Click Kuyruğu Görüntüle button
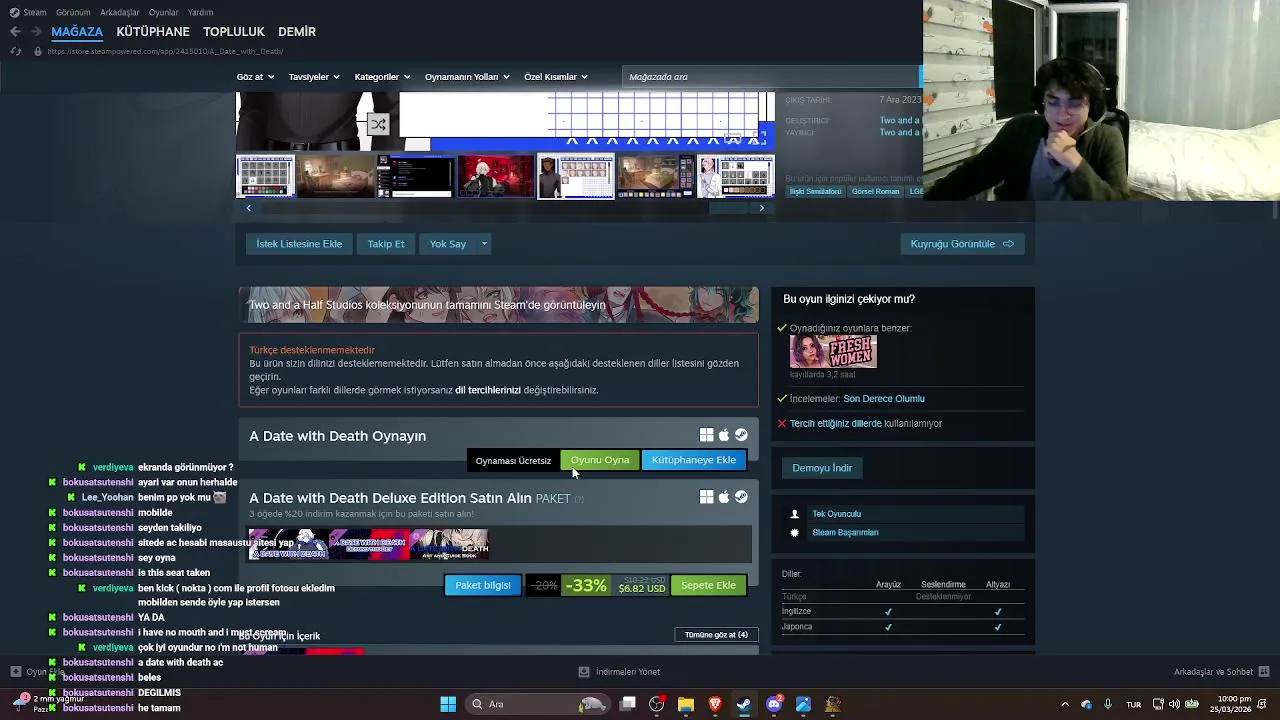1280x720 pixels. click(x=962, y=244)
